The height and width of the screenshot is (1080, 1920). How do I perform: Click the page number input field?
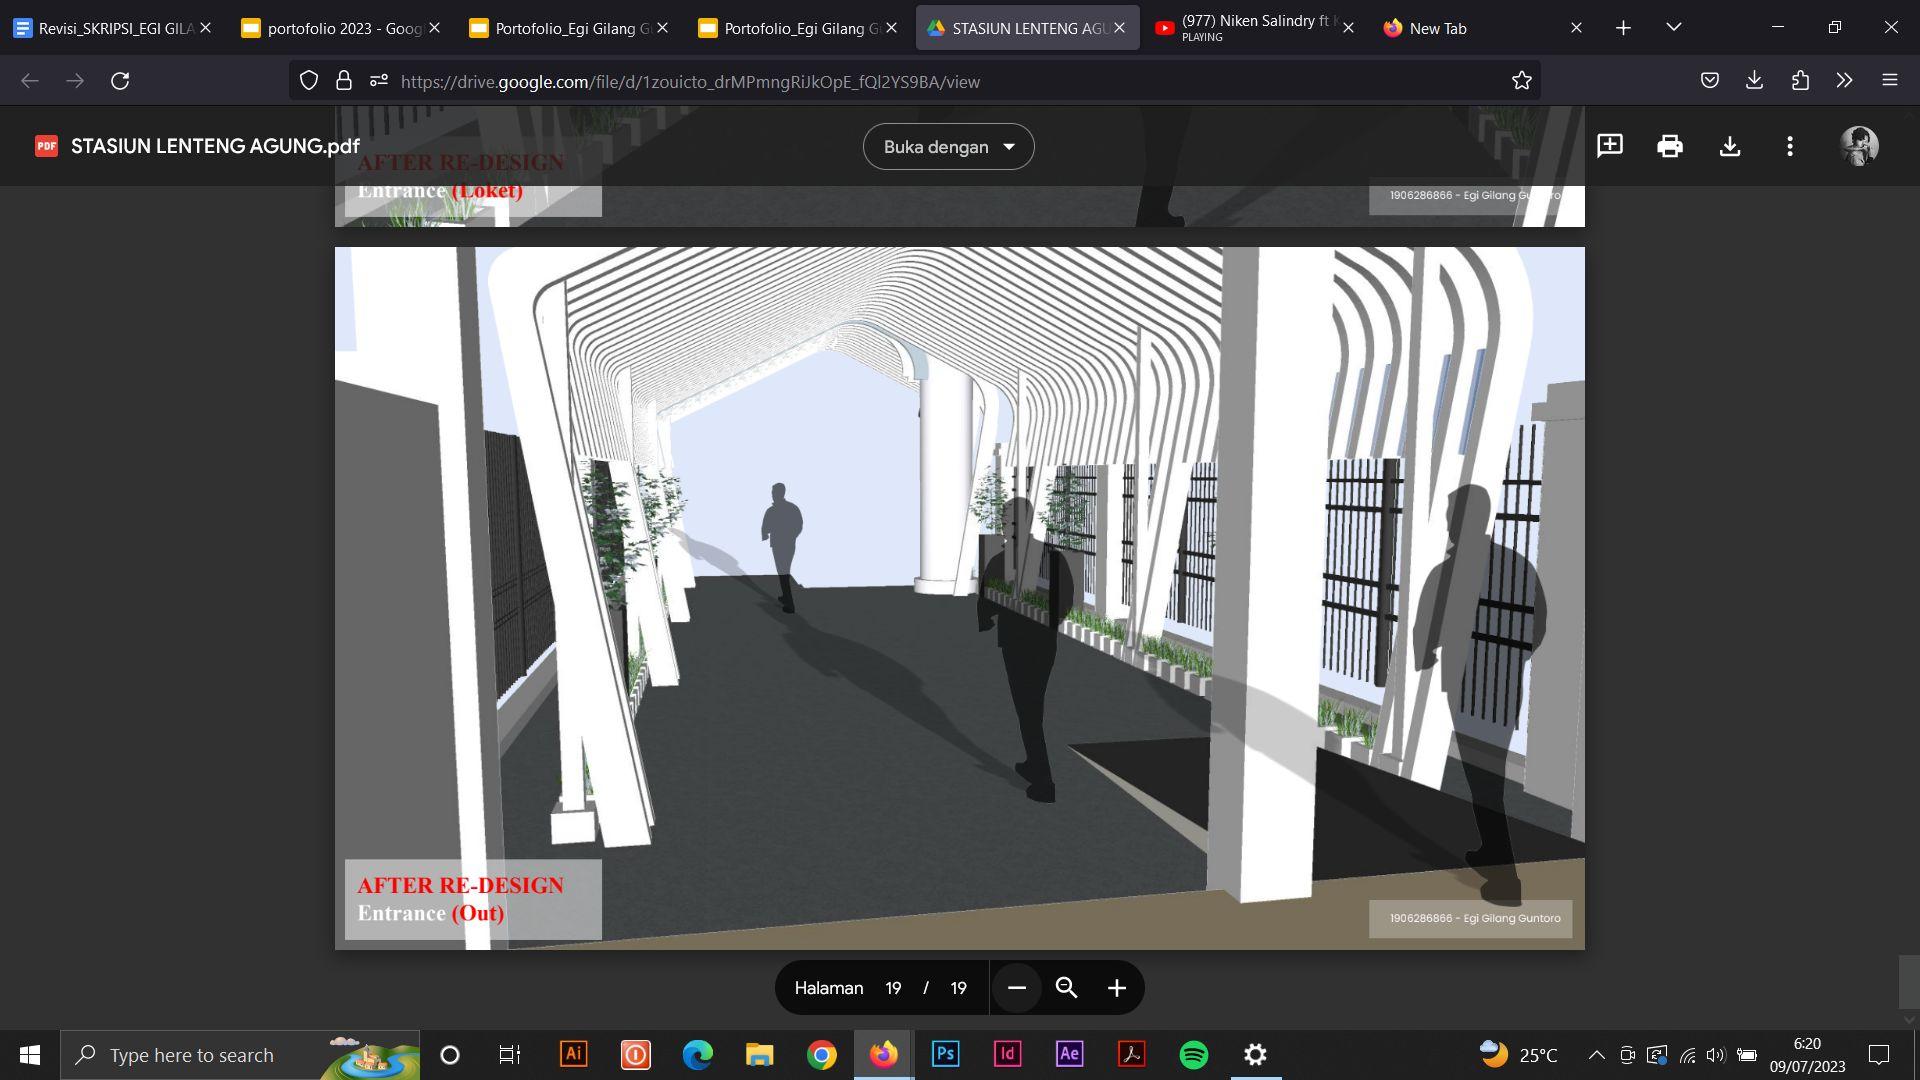pyautogui.click(x=893, y=988)
